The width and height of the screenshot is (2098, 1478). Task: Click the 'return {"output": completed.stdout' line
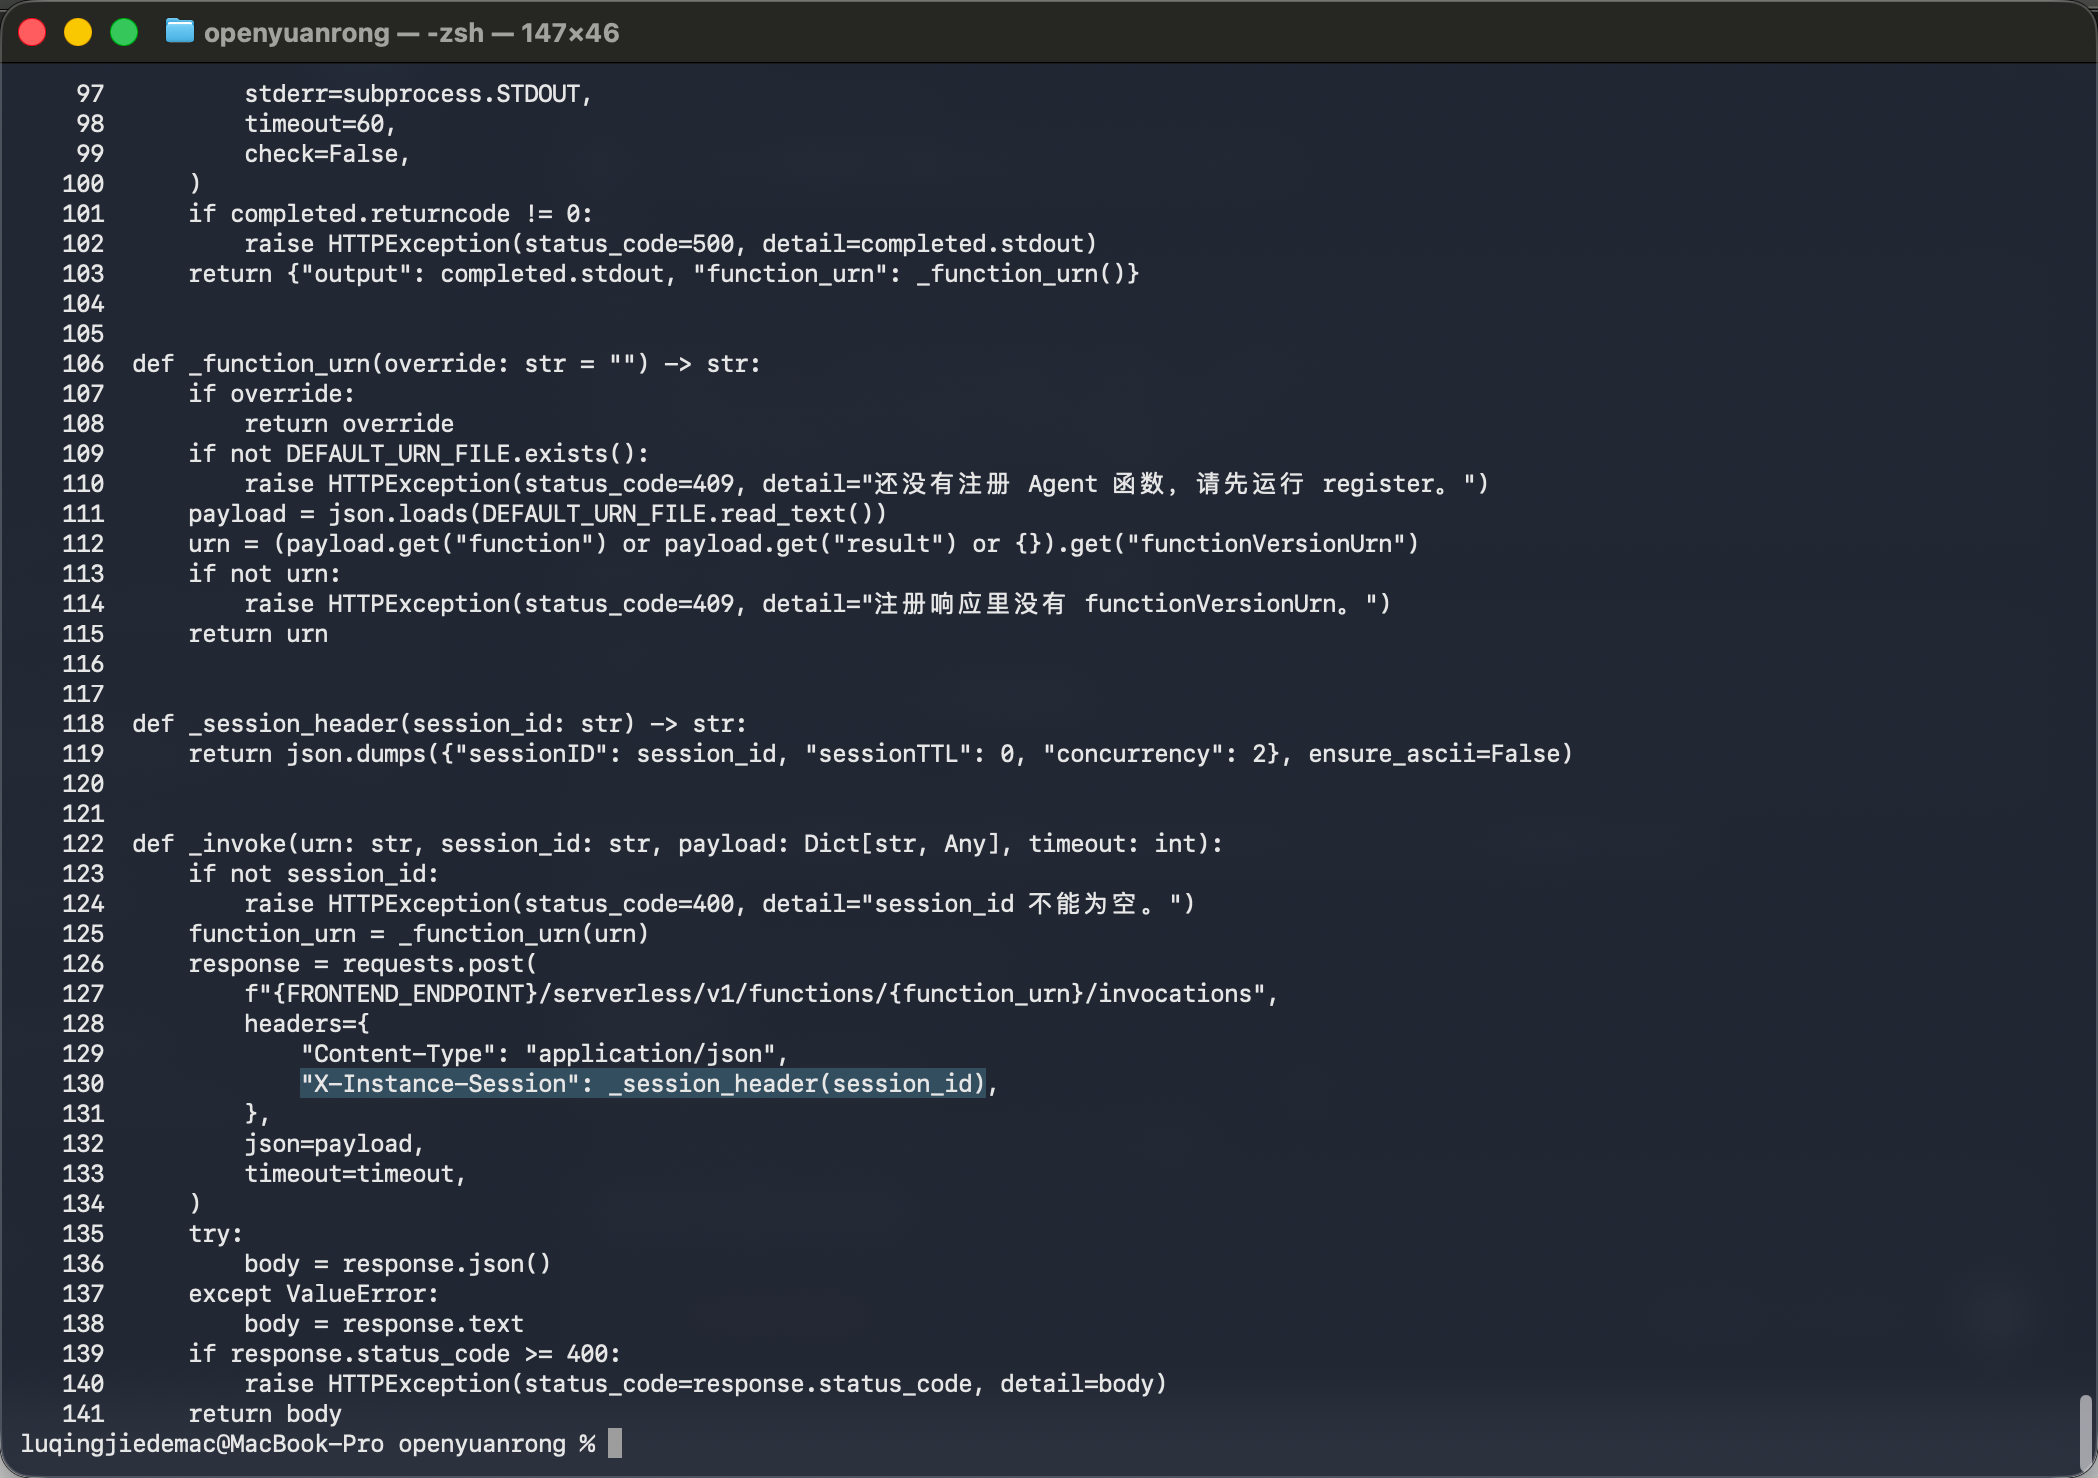[x=664, y=274]
